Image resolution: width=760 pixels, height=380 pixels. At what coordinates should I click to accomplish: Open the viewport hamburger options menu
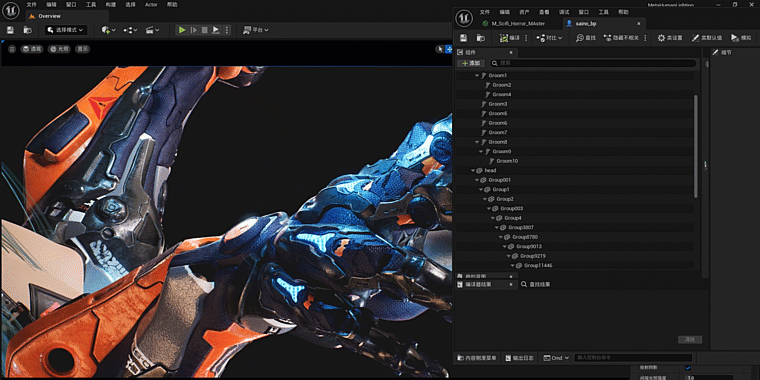click(x=12, y=49)
